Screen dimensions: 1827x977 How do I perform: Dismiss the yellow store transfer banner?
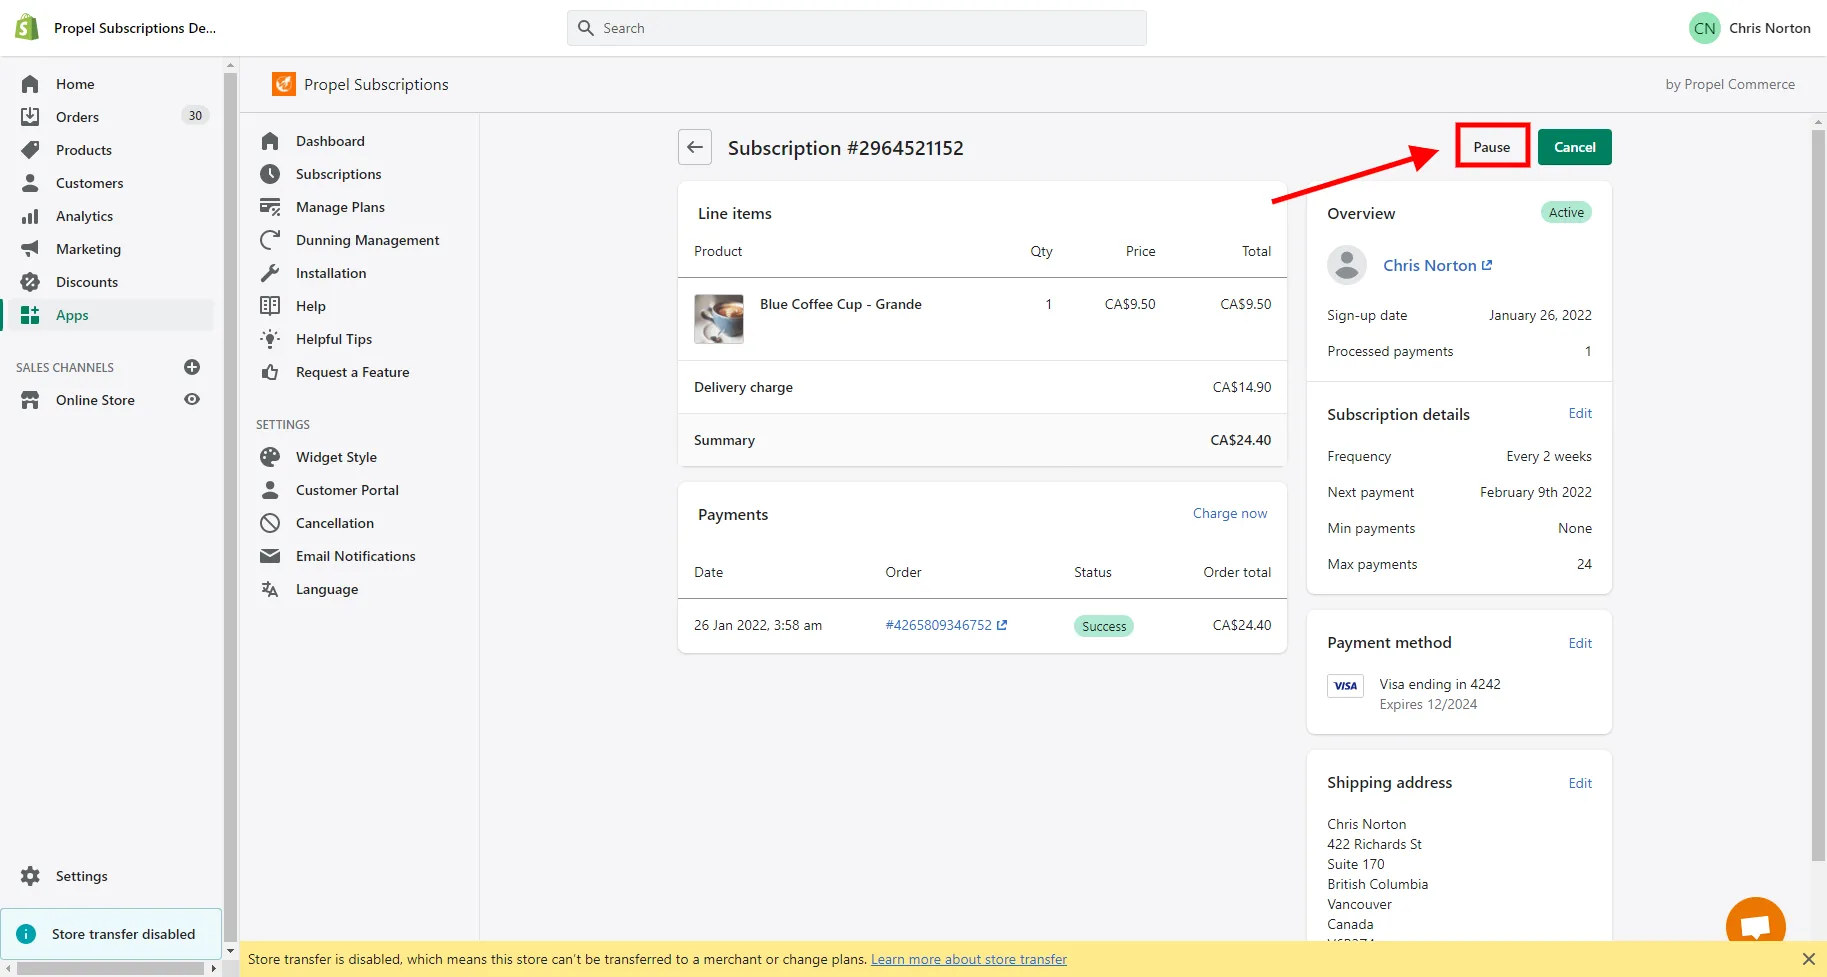tap(1808, 959)
